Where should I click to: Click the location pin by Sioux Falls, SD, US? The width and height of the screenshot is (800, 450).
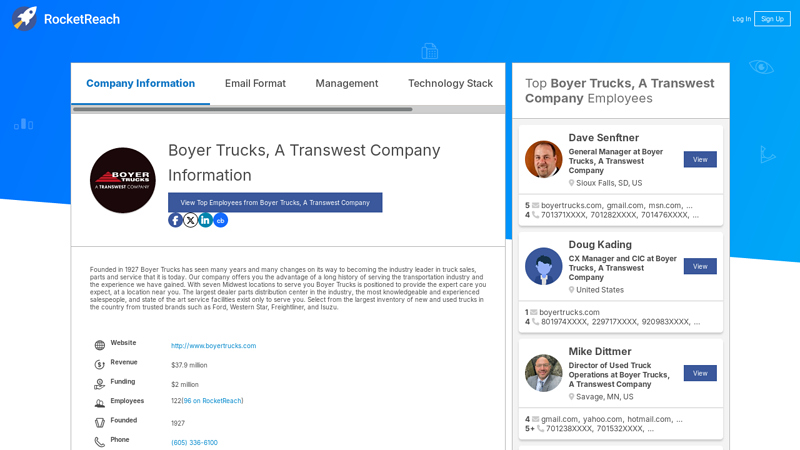click(571, 183)
